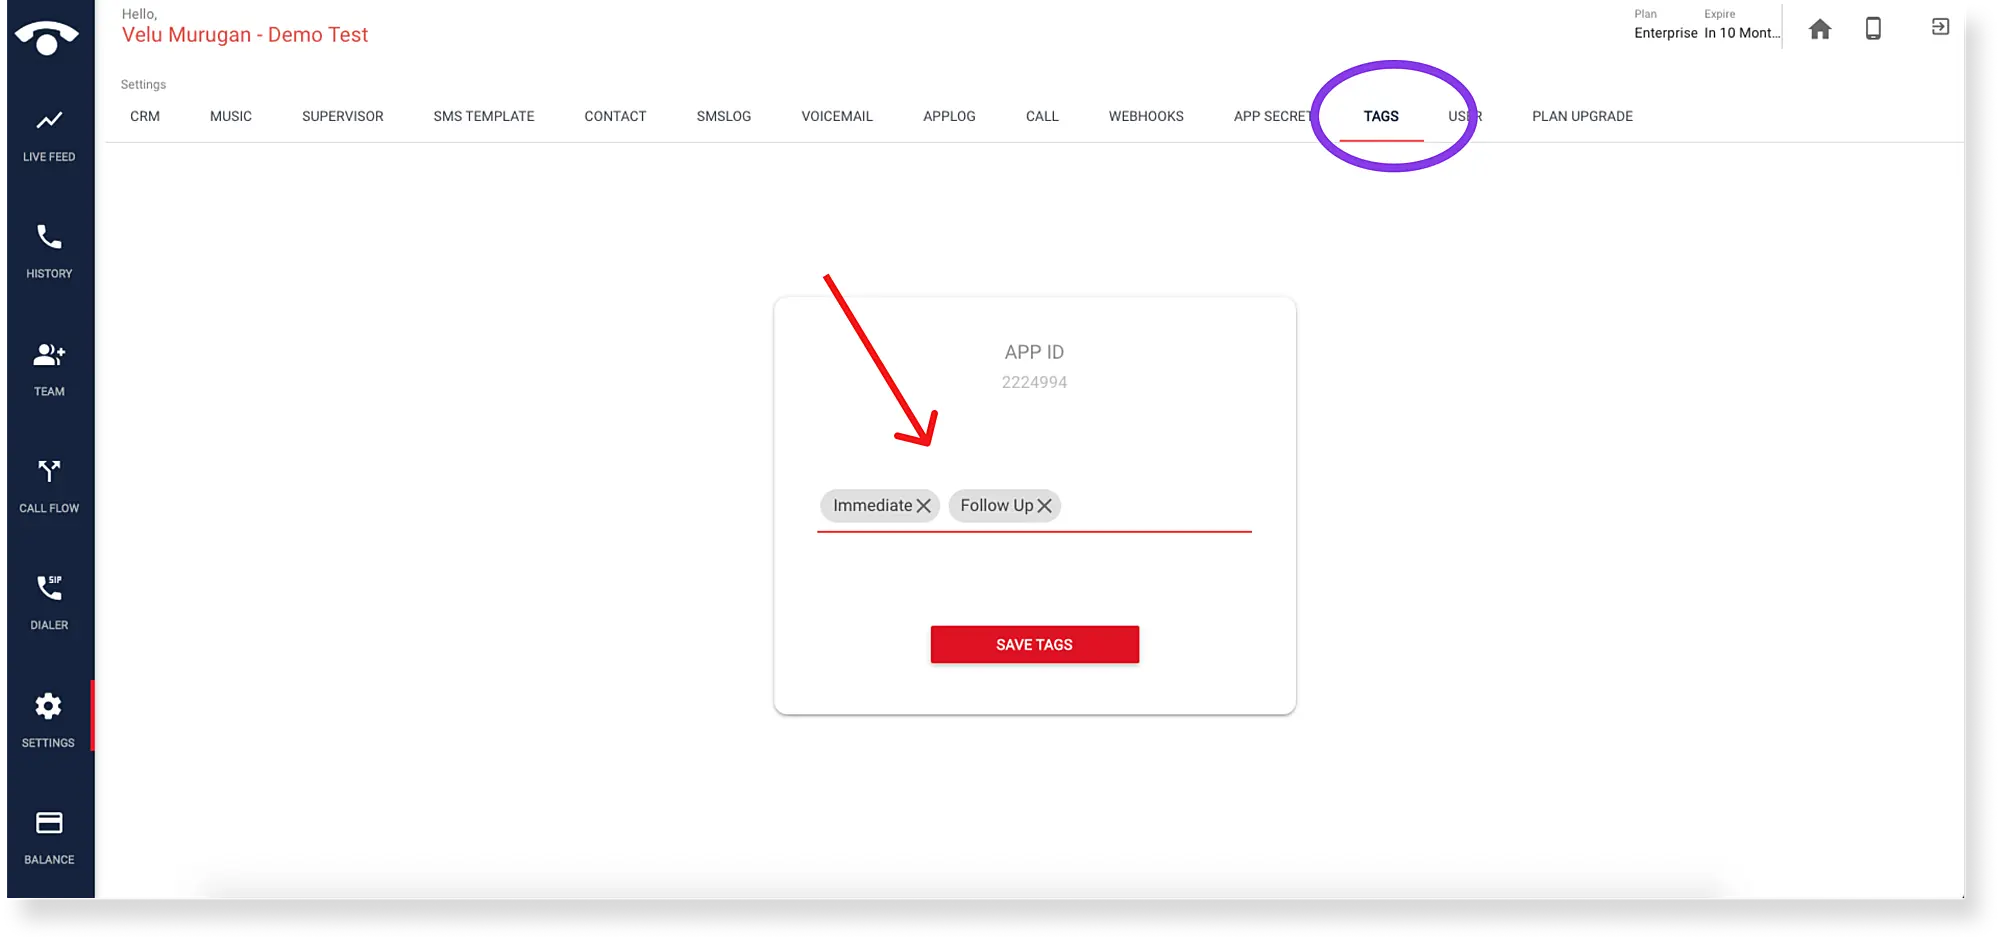The height and width of the screenshot is (941, 2000).
Task: Switch to the PLAN UPGRADE tab
Action: click(x=1581, y=116)
